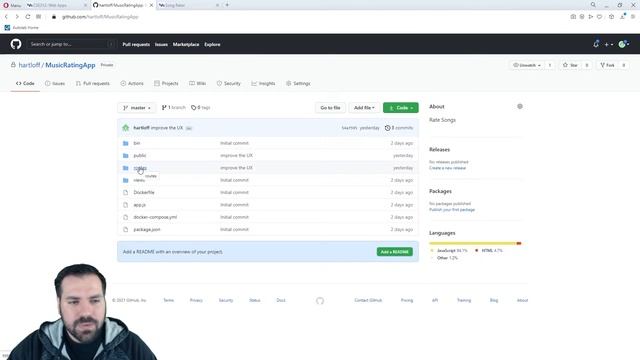Open the Opera Menu button
This screenshot has height=360, width=640.
coord(12,5)
